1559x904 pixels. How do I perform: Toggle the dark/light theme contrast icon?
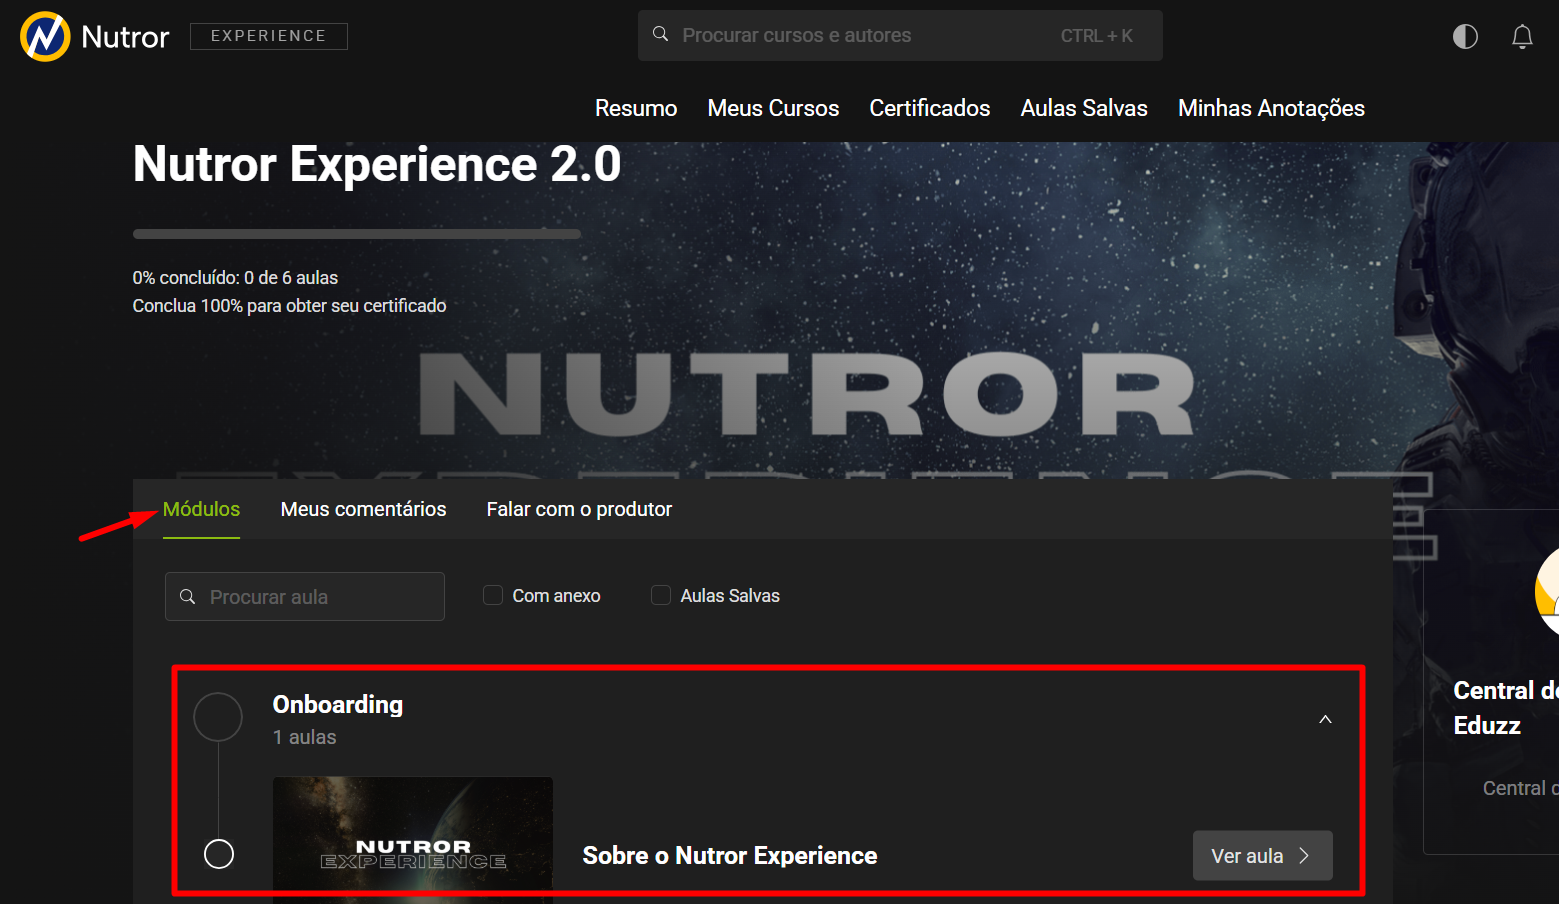click(x=1465, y=37)
